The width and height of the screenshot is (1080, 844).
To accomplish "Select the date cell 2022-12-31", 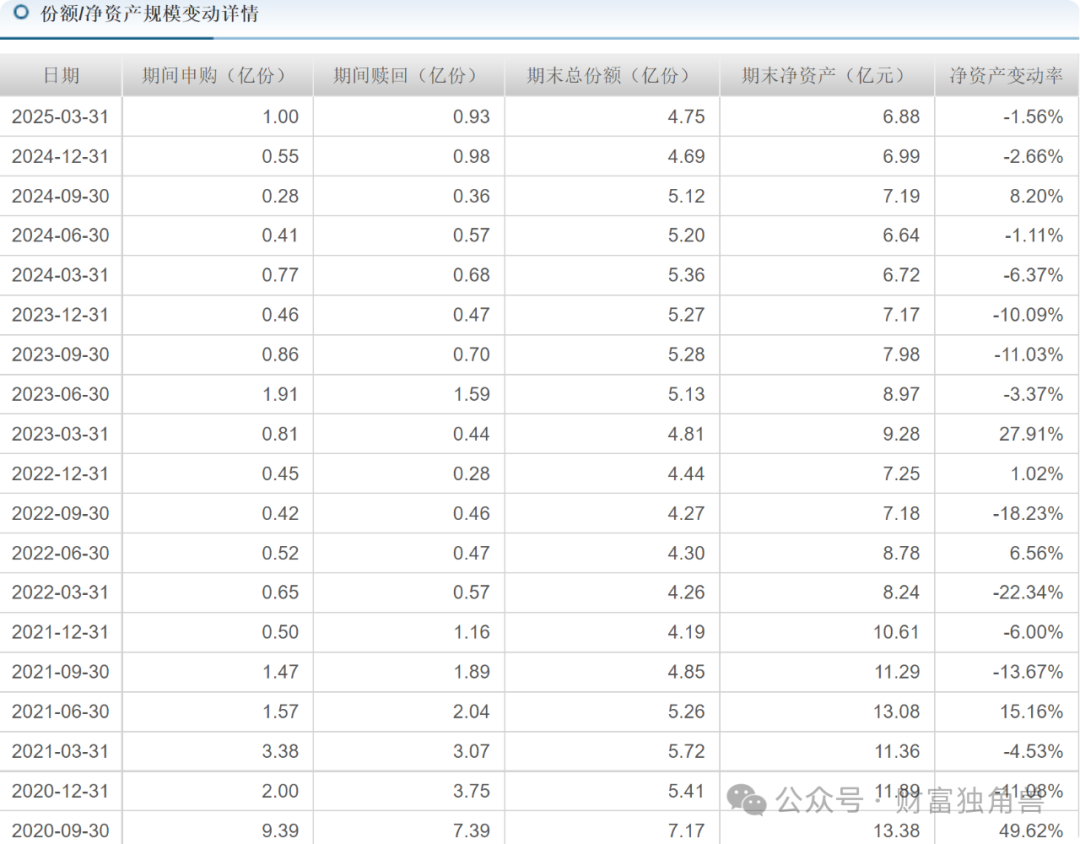I will coord(61,474).
